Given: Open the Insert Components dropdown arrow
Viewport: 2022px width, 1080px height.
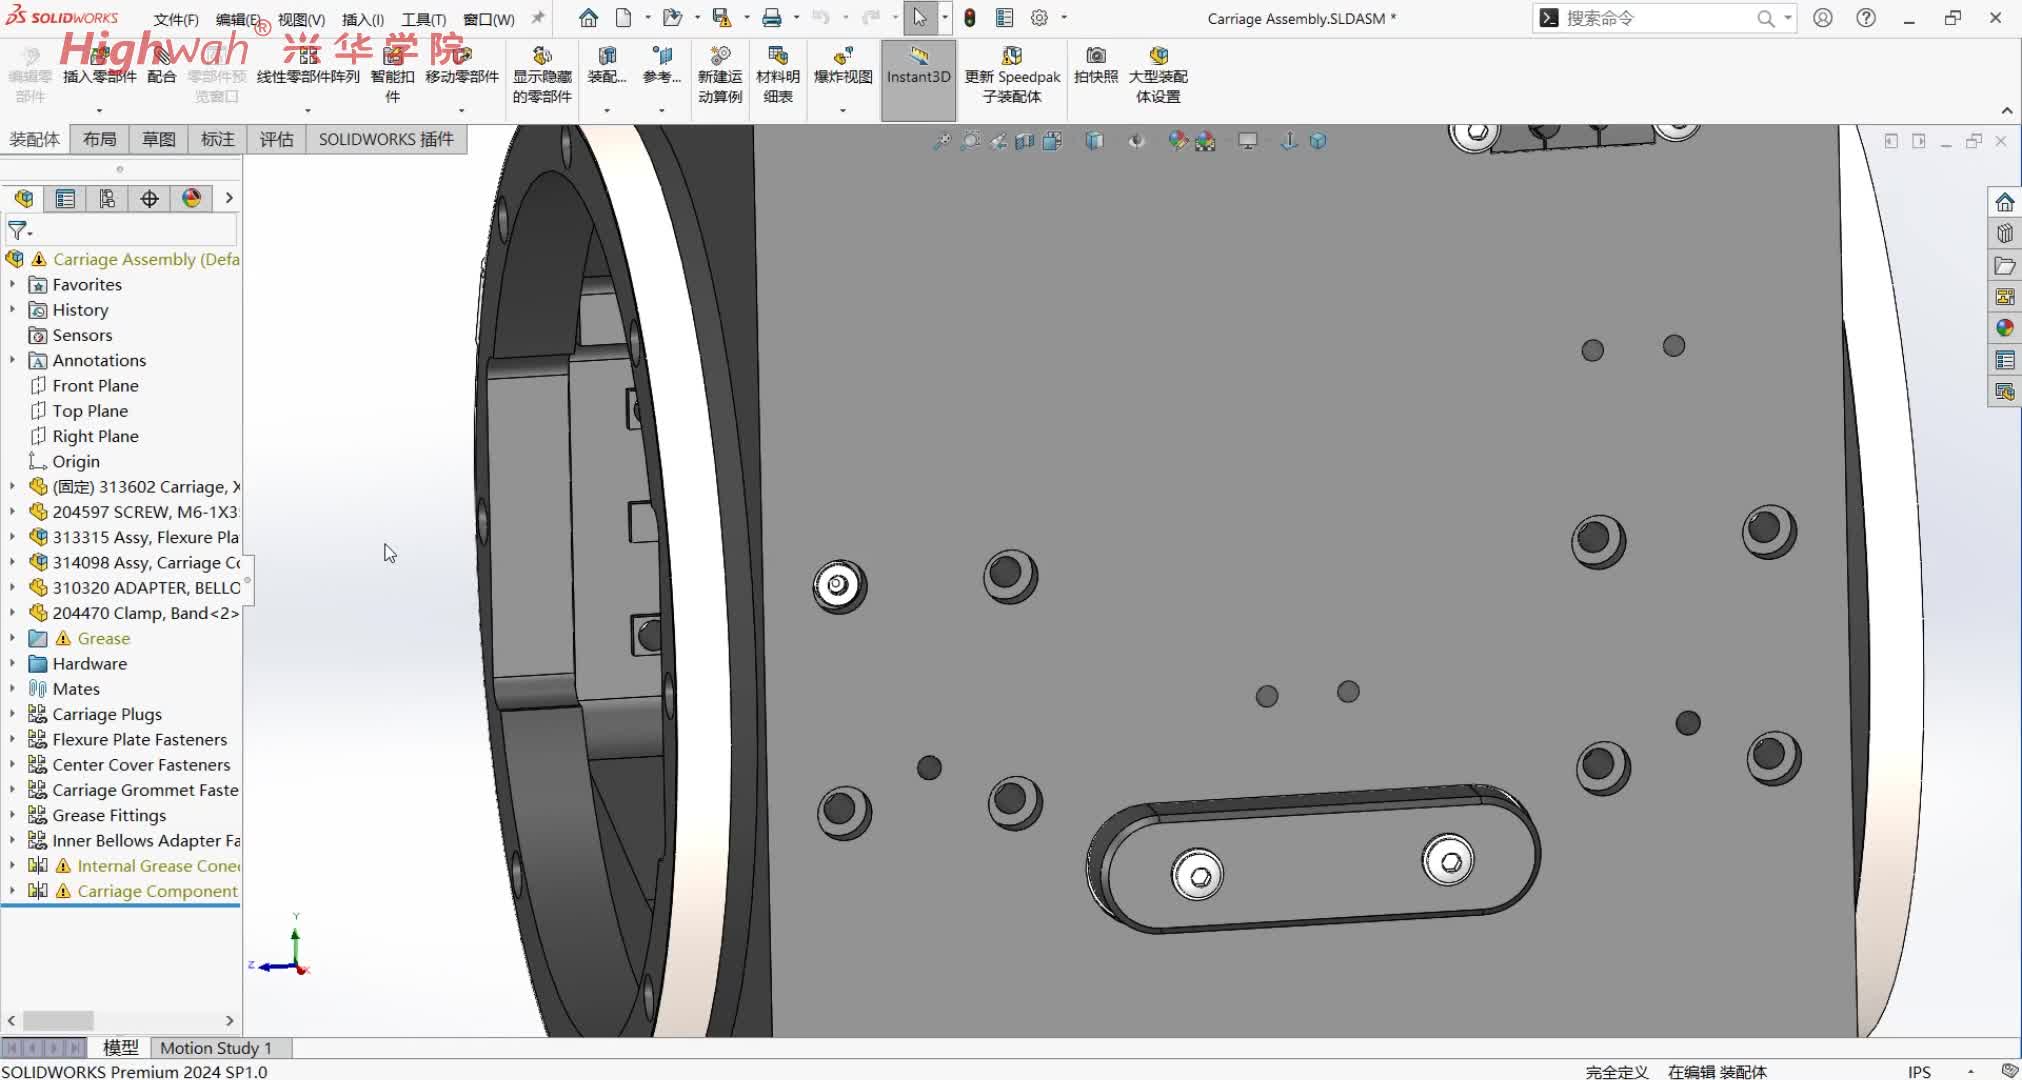Looking at the screenshot, I should [x=99, y=110].
